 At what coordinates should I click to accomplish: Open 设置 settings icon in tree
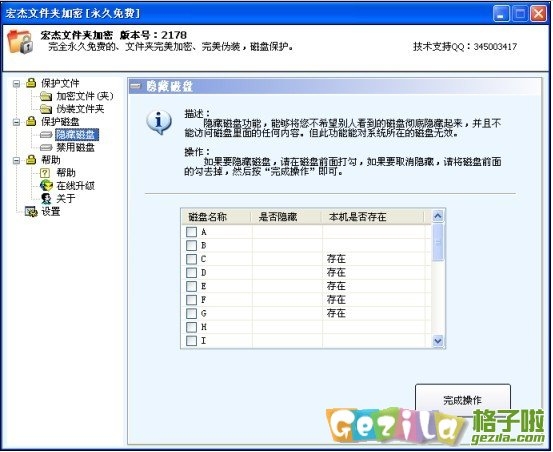pos(31,212)
